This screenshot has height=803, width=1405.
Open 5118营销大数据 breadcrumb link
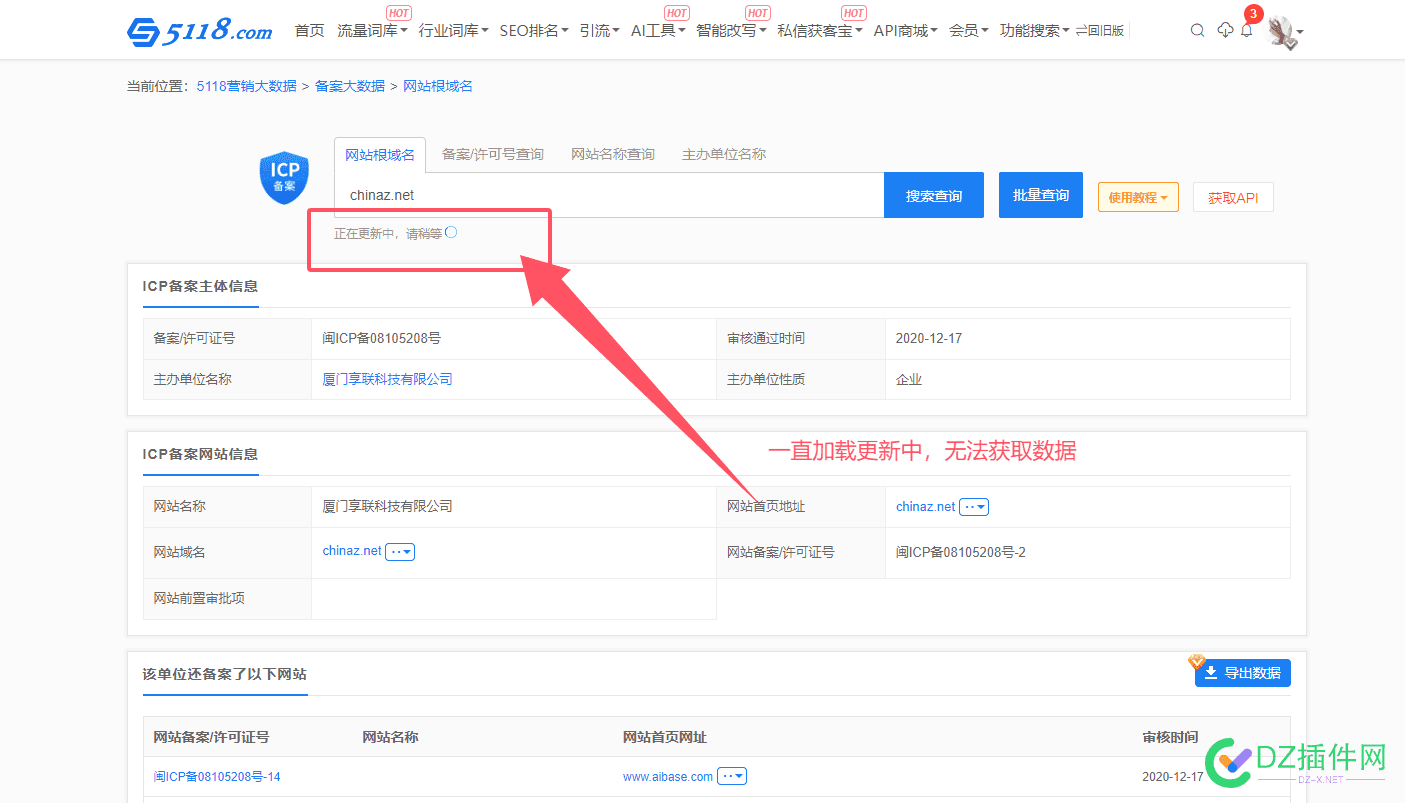coord(247,86)
